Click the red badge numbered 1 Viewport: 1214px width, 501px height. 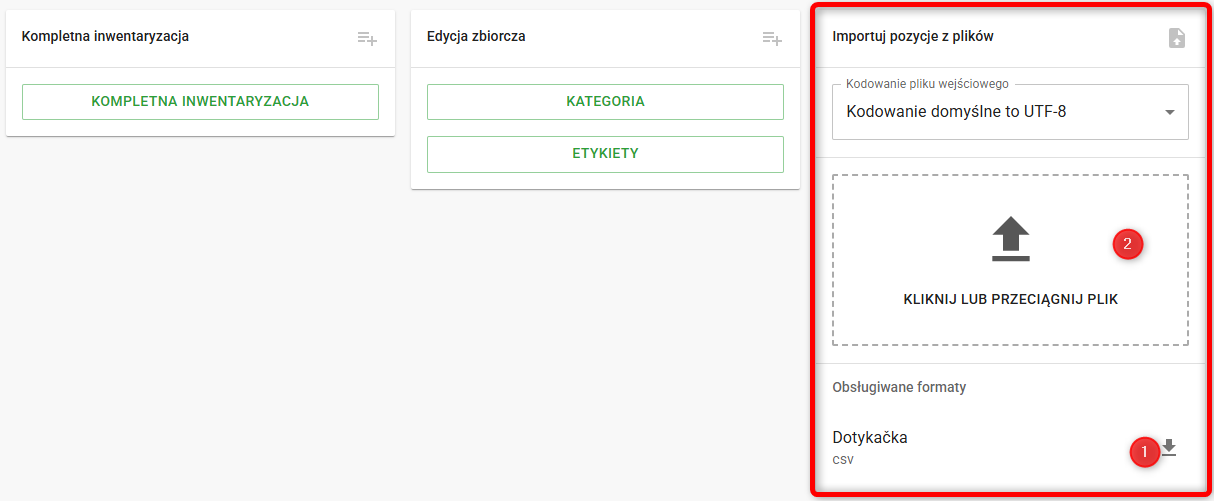pos(1144,451)
